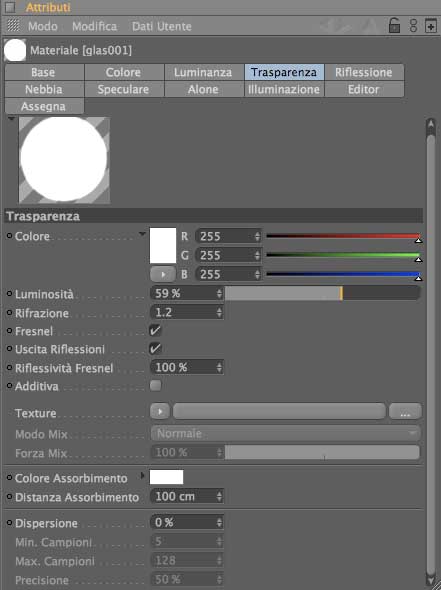Click the glas001 material sphere icon
This screenshot has width=441, height=590.
click(x=15, y=50)
